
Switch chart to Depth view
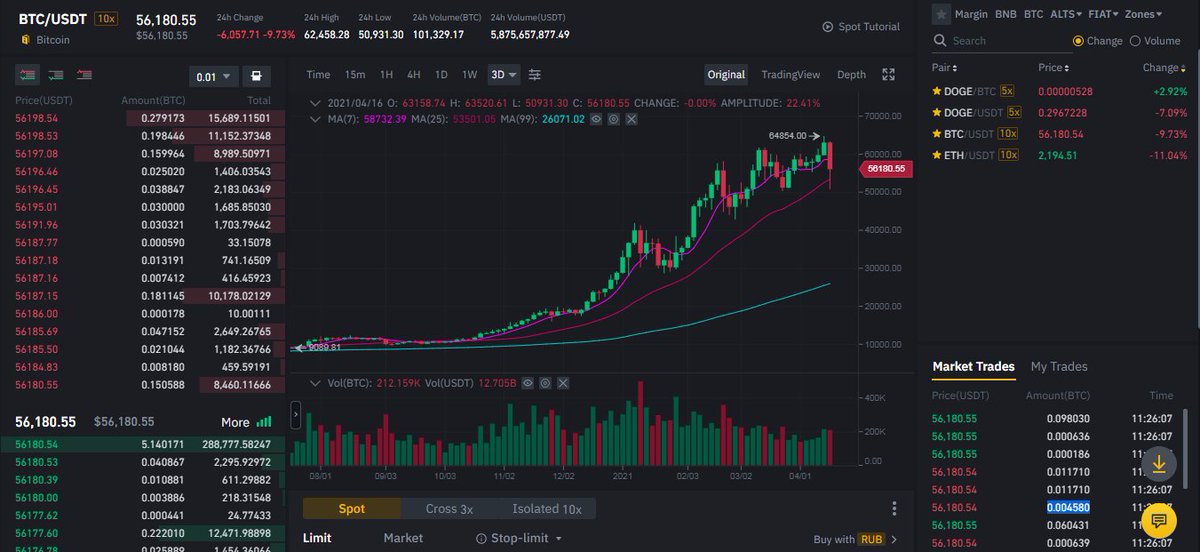click(851, 75)
